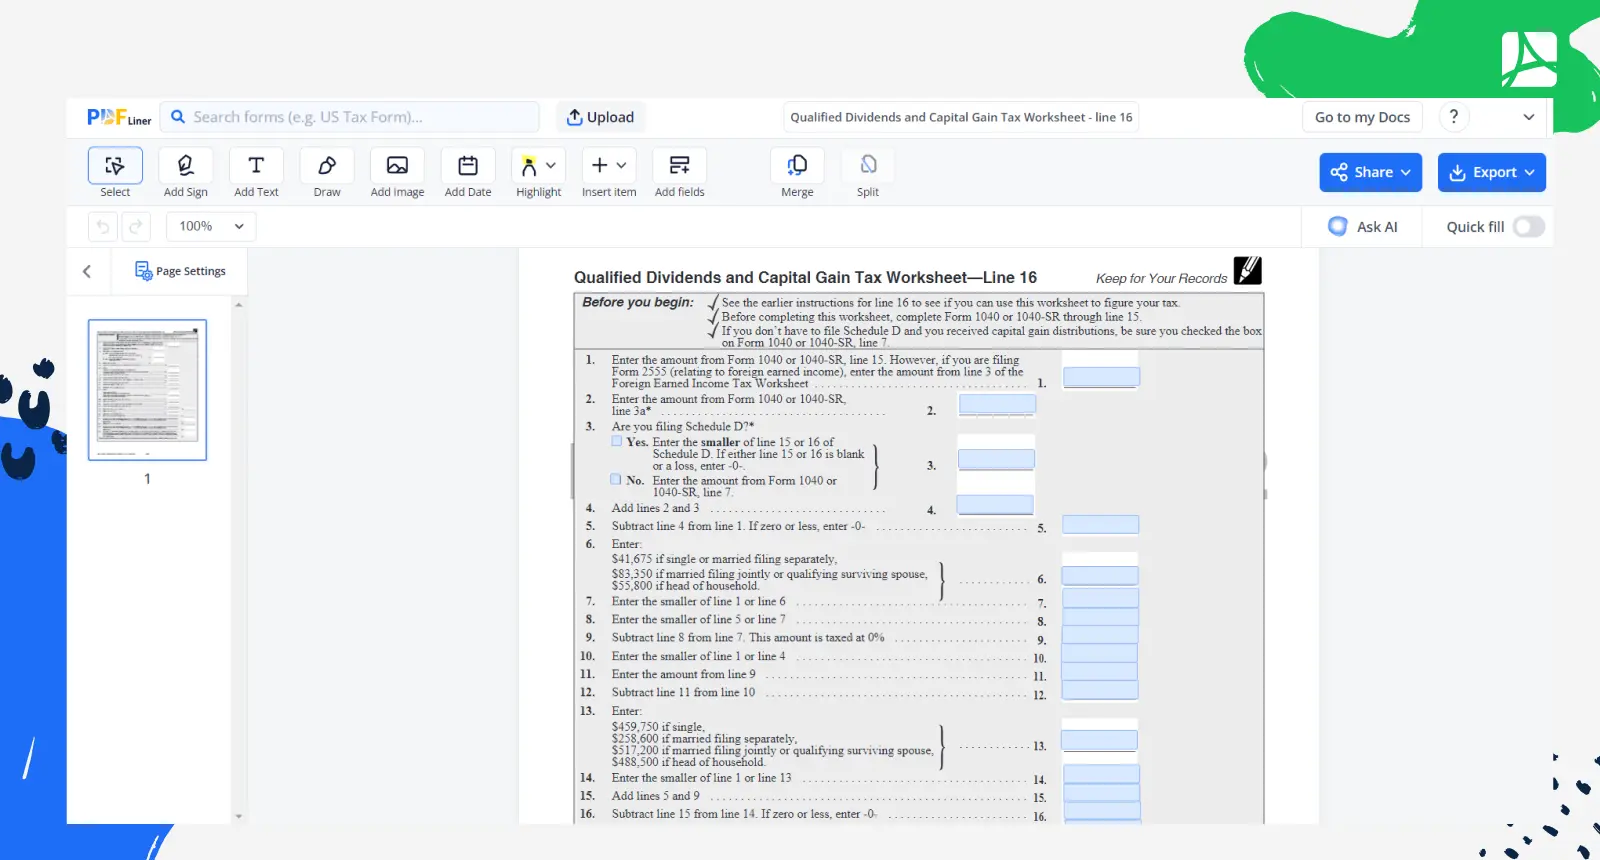1600x860 pixels.
Task: Click the Merge documents icon
Action: 797,165
